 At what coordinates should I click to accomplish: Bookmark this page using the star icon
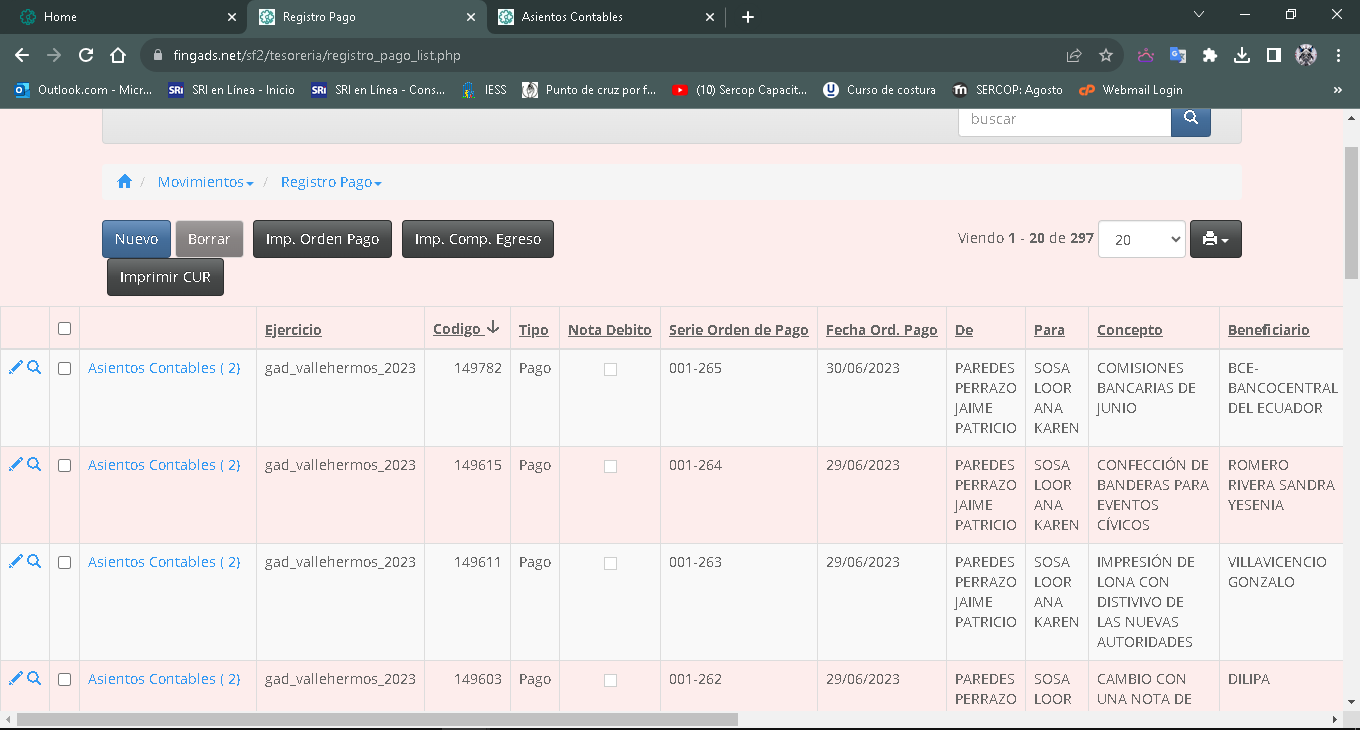[x=1105, y=56]
